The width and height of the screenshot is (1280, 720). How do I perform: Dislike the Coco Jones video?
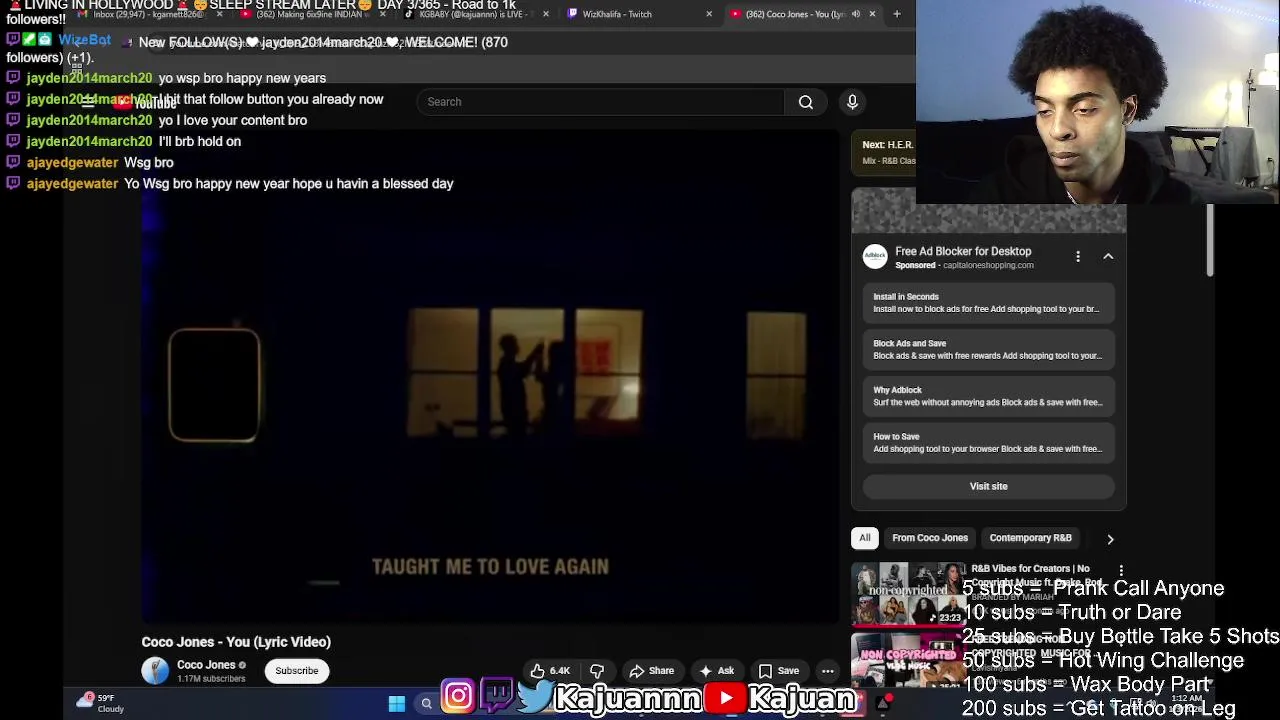(597, 671)
